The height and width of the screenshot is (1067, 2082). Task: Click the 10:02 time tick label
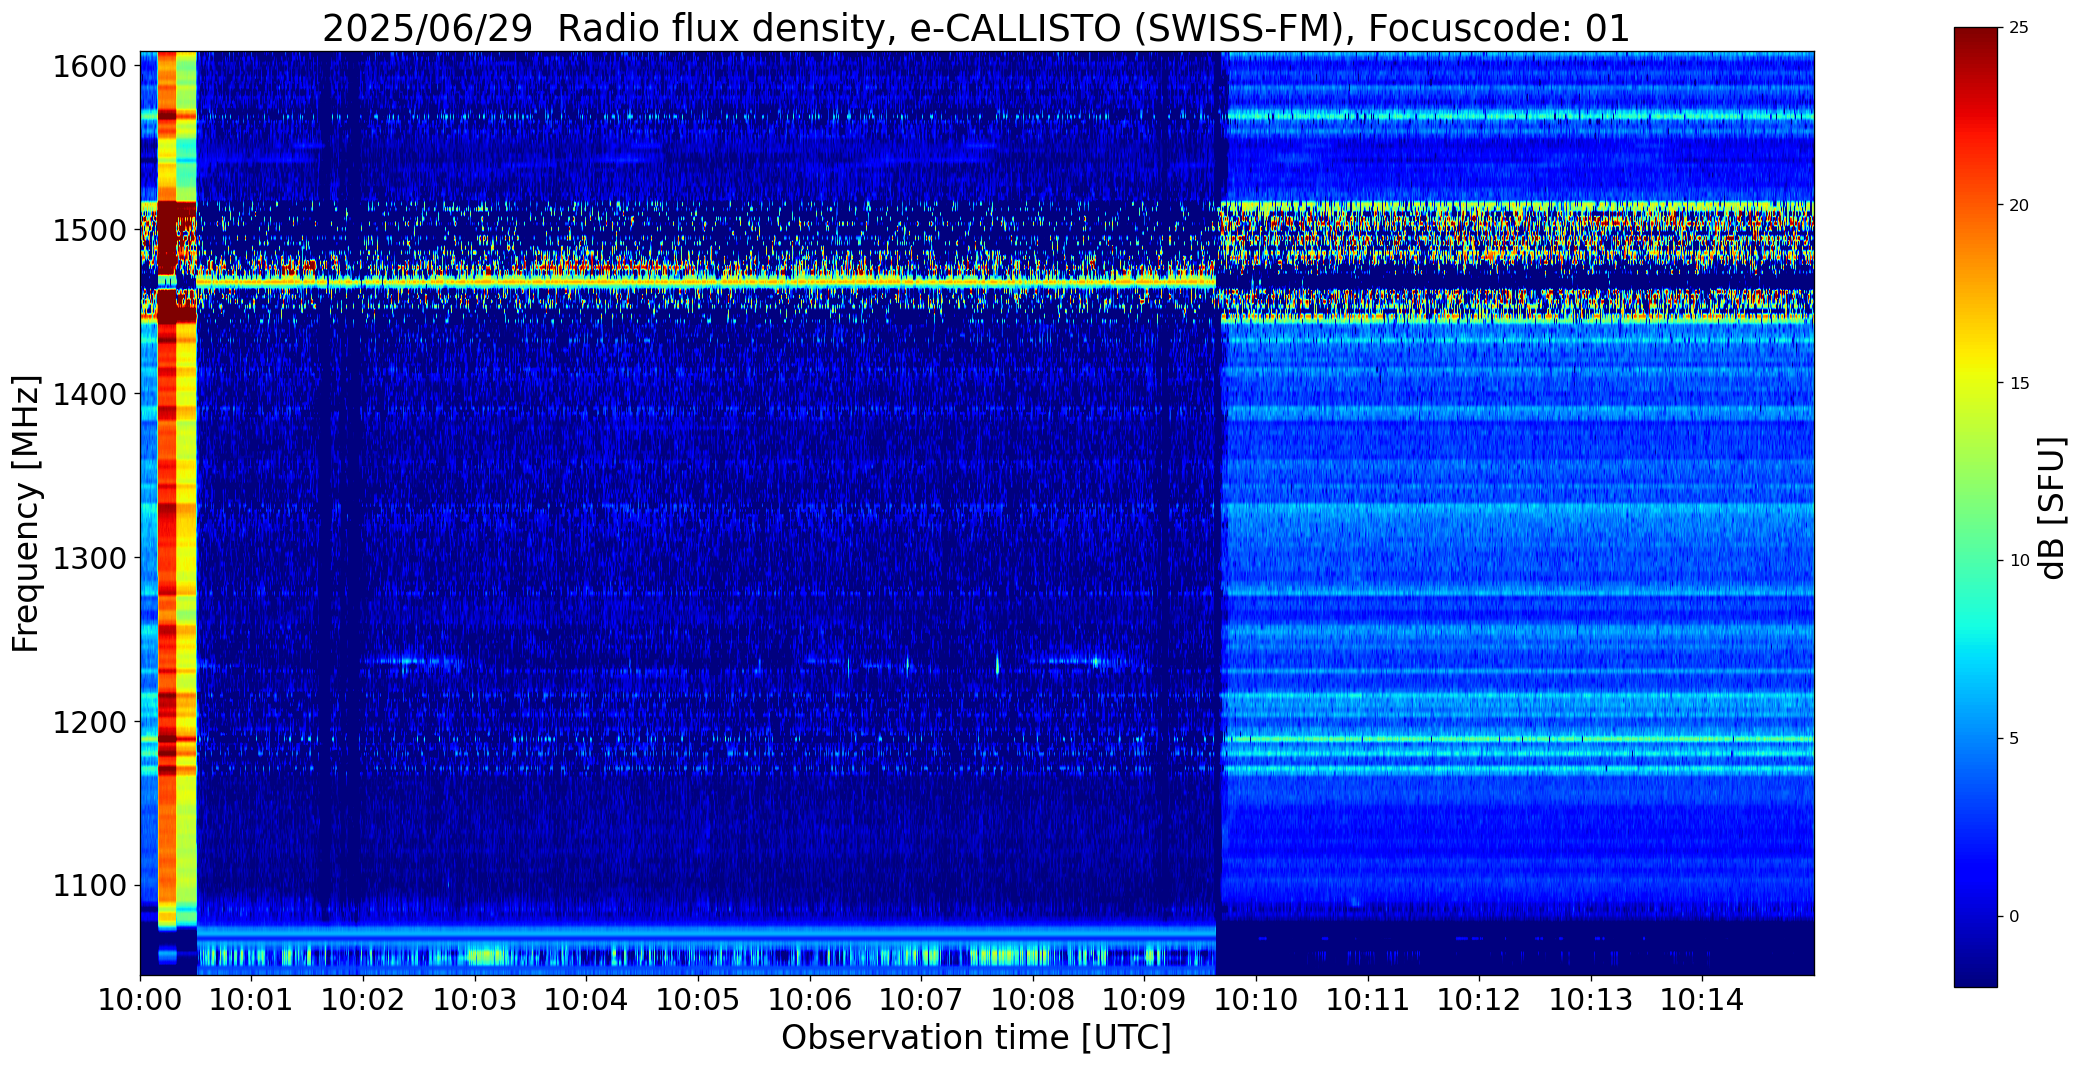363,1000
